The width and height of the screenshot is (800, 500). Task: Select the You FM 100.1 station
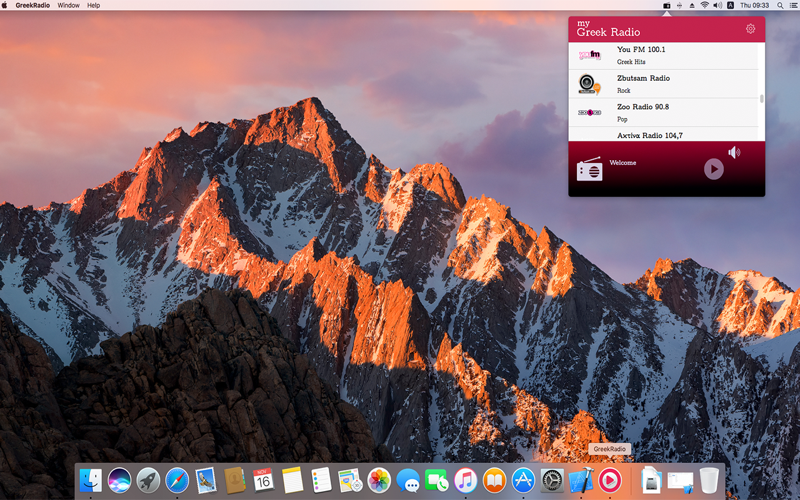(x=663, y=56)
